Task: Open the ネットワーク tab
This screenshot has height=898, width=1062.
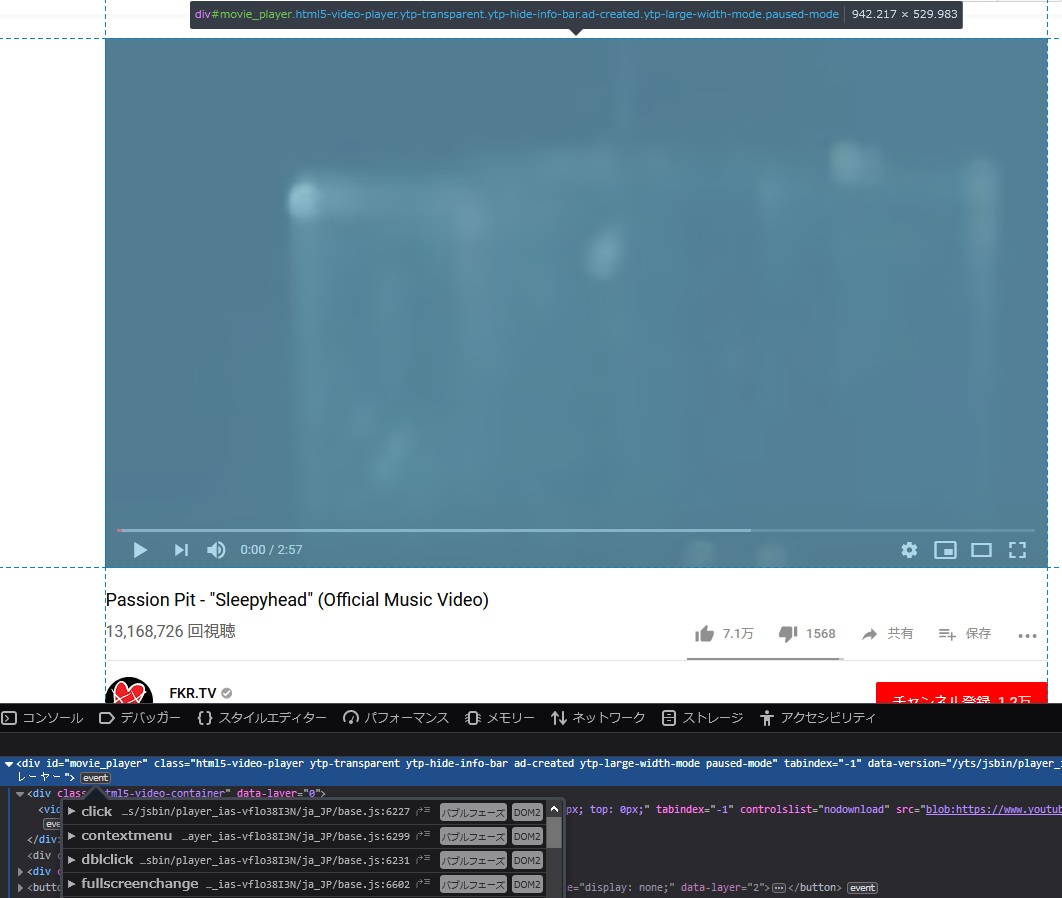Action: tap(597, 718)
